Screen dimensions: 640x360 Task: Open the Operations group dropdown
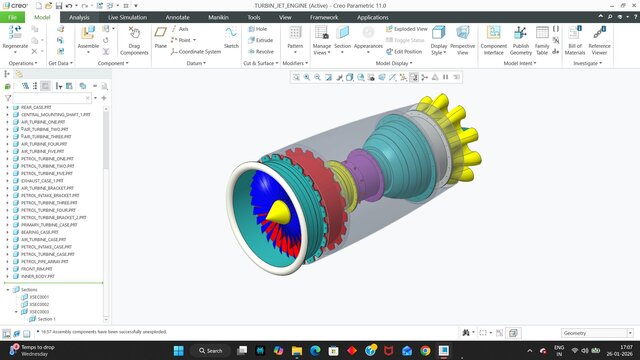23,63
